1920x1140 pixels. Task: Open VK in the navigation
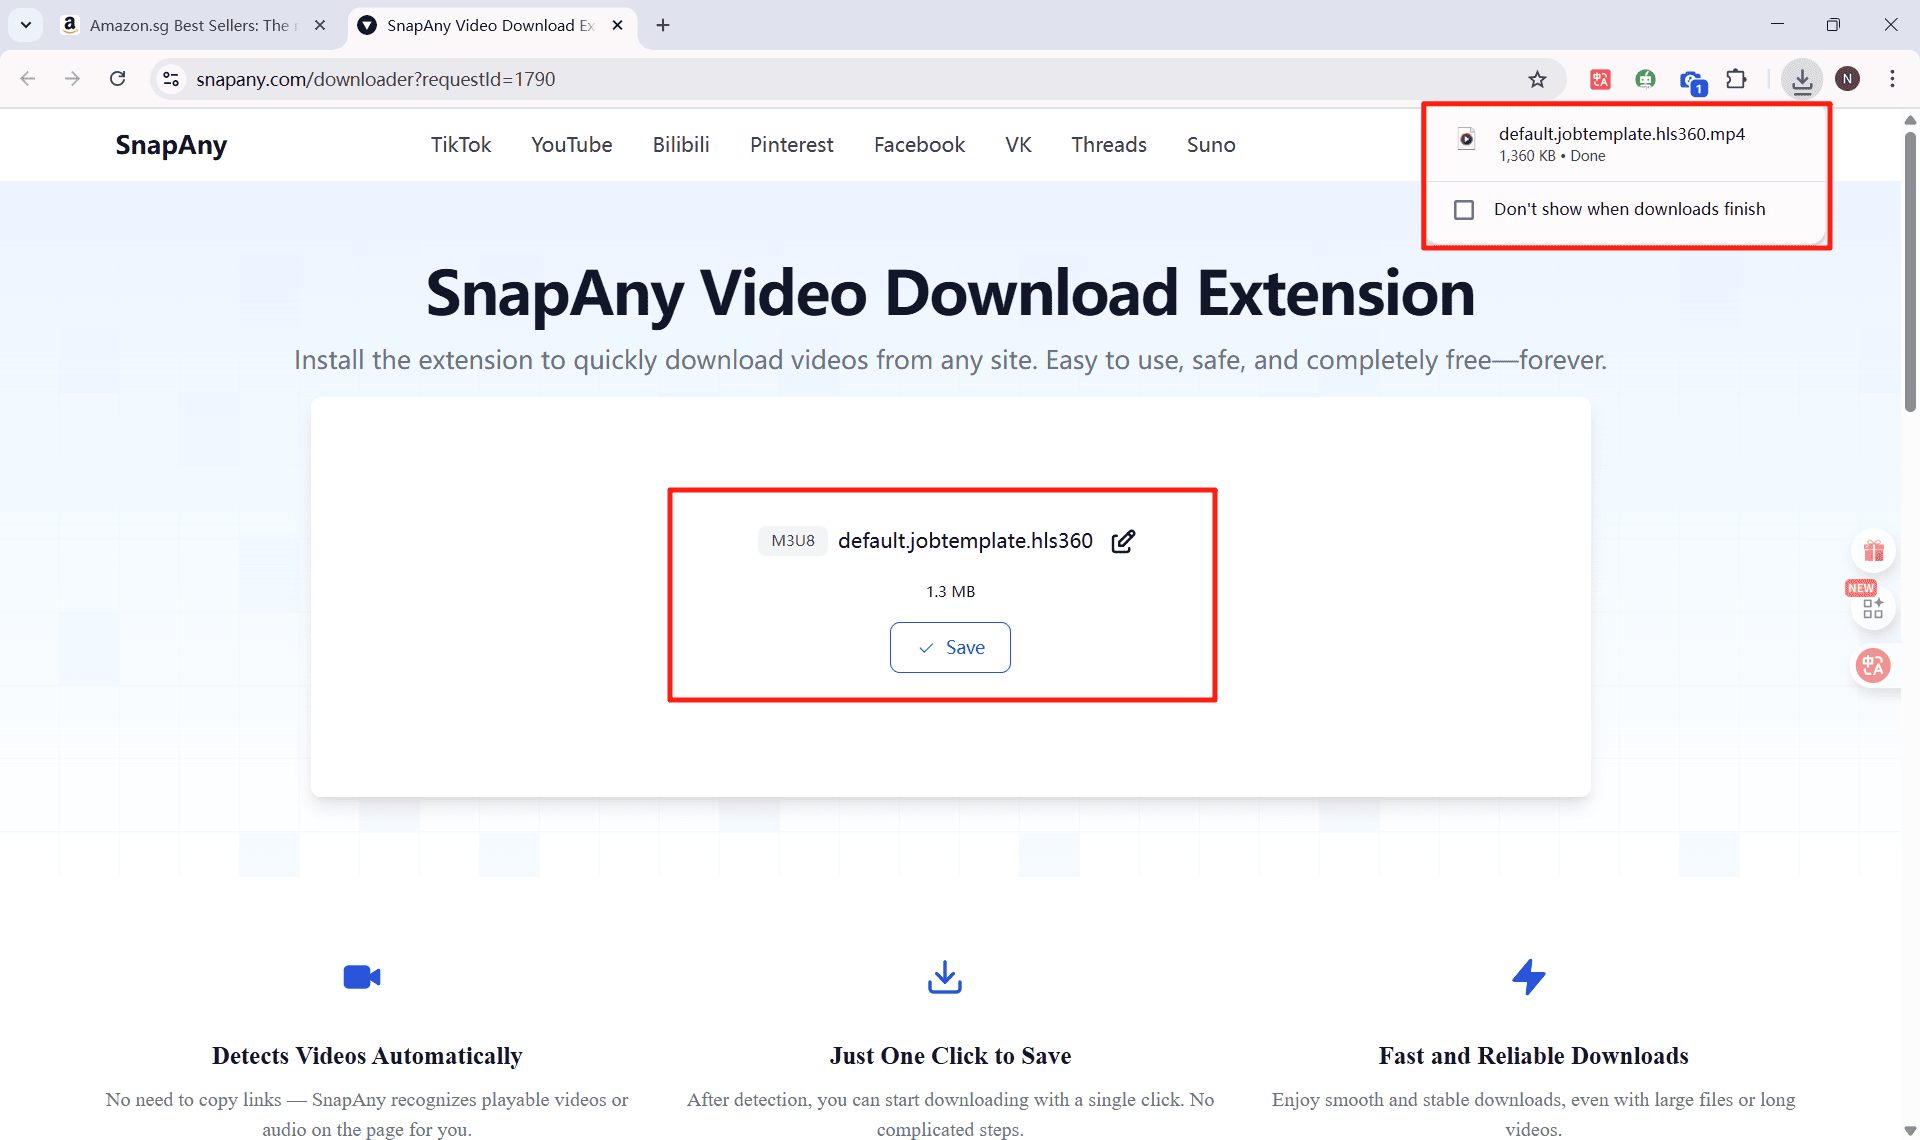1018,145
